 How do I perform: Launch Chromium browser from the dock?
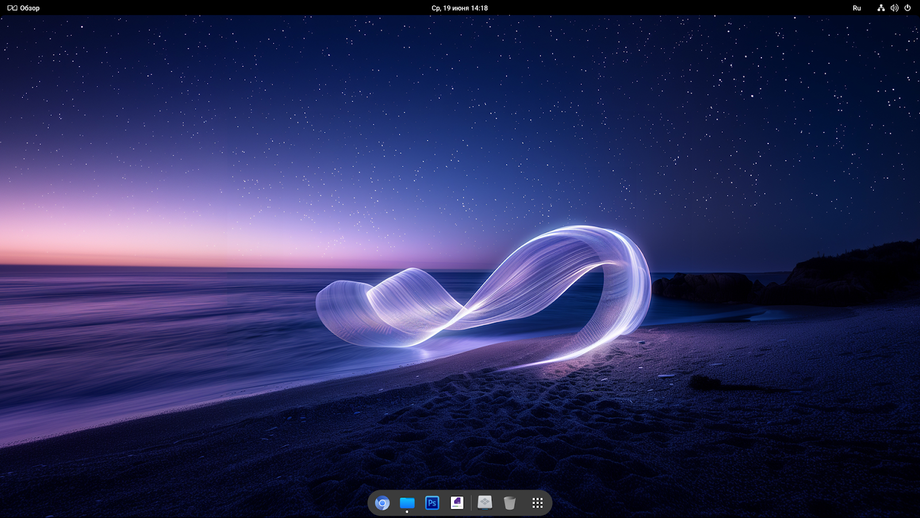click(382, 503)
